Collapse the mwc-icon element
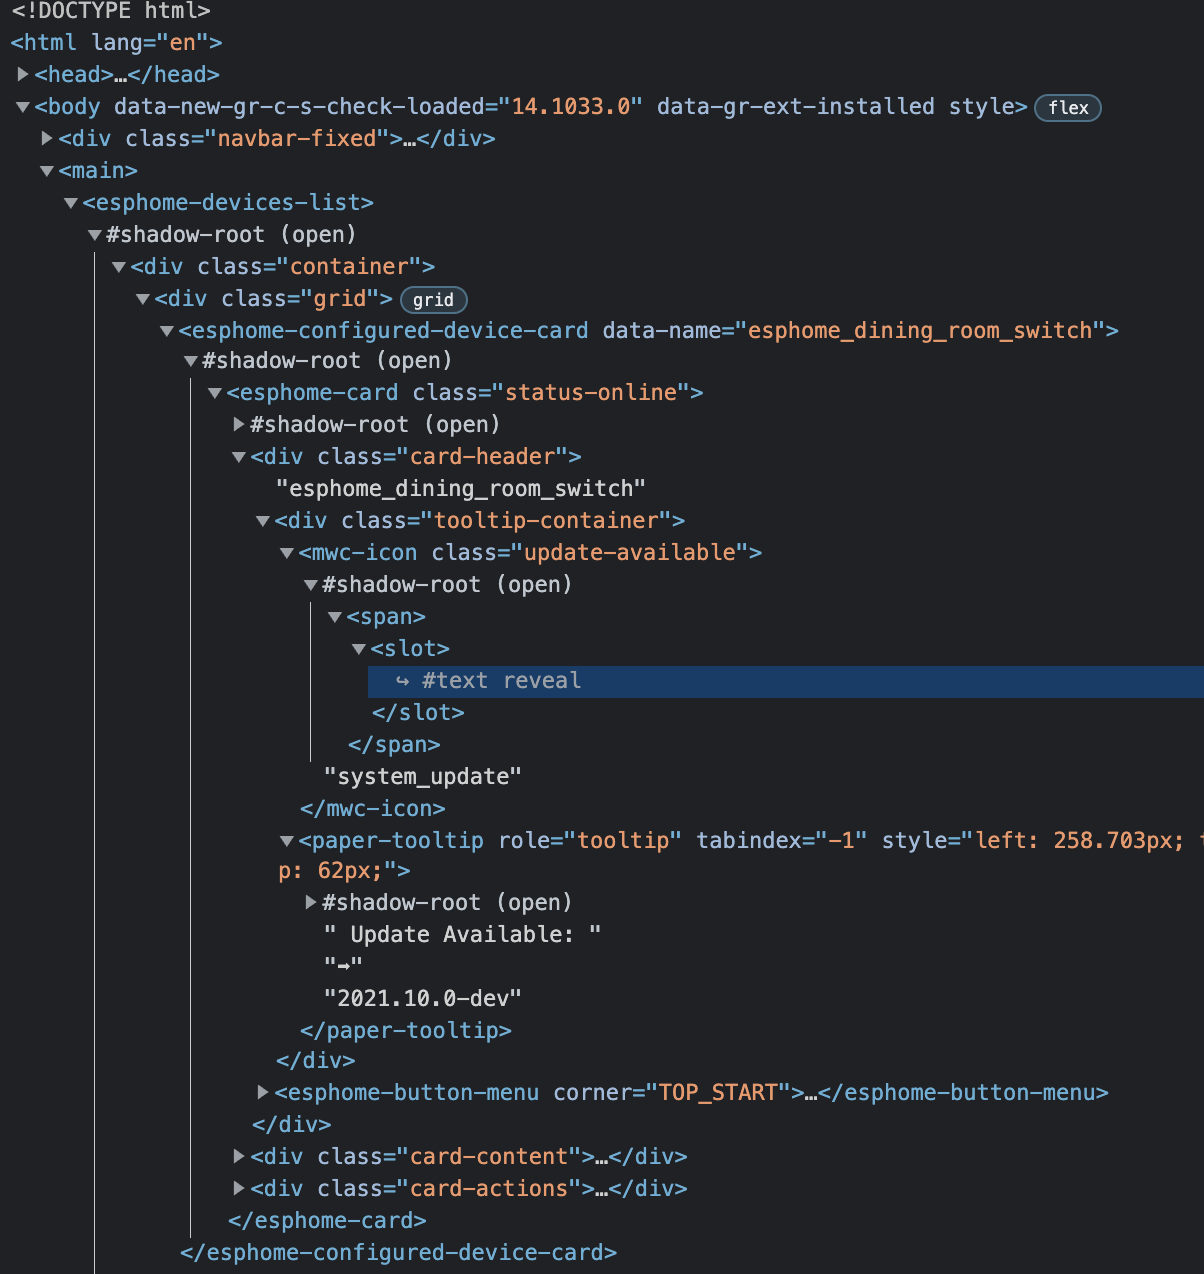 tap(286, 552)
